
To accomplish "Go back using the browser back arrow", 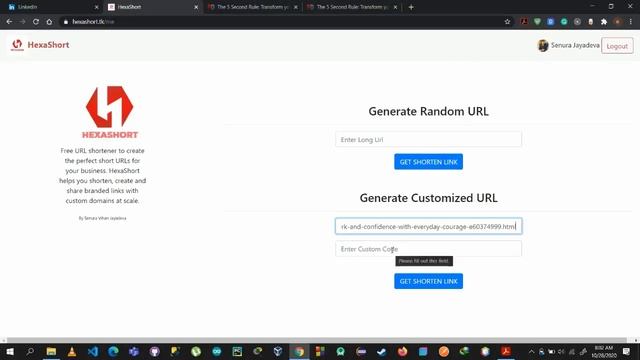I will [9, 22].
